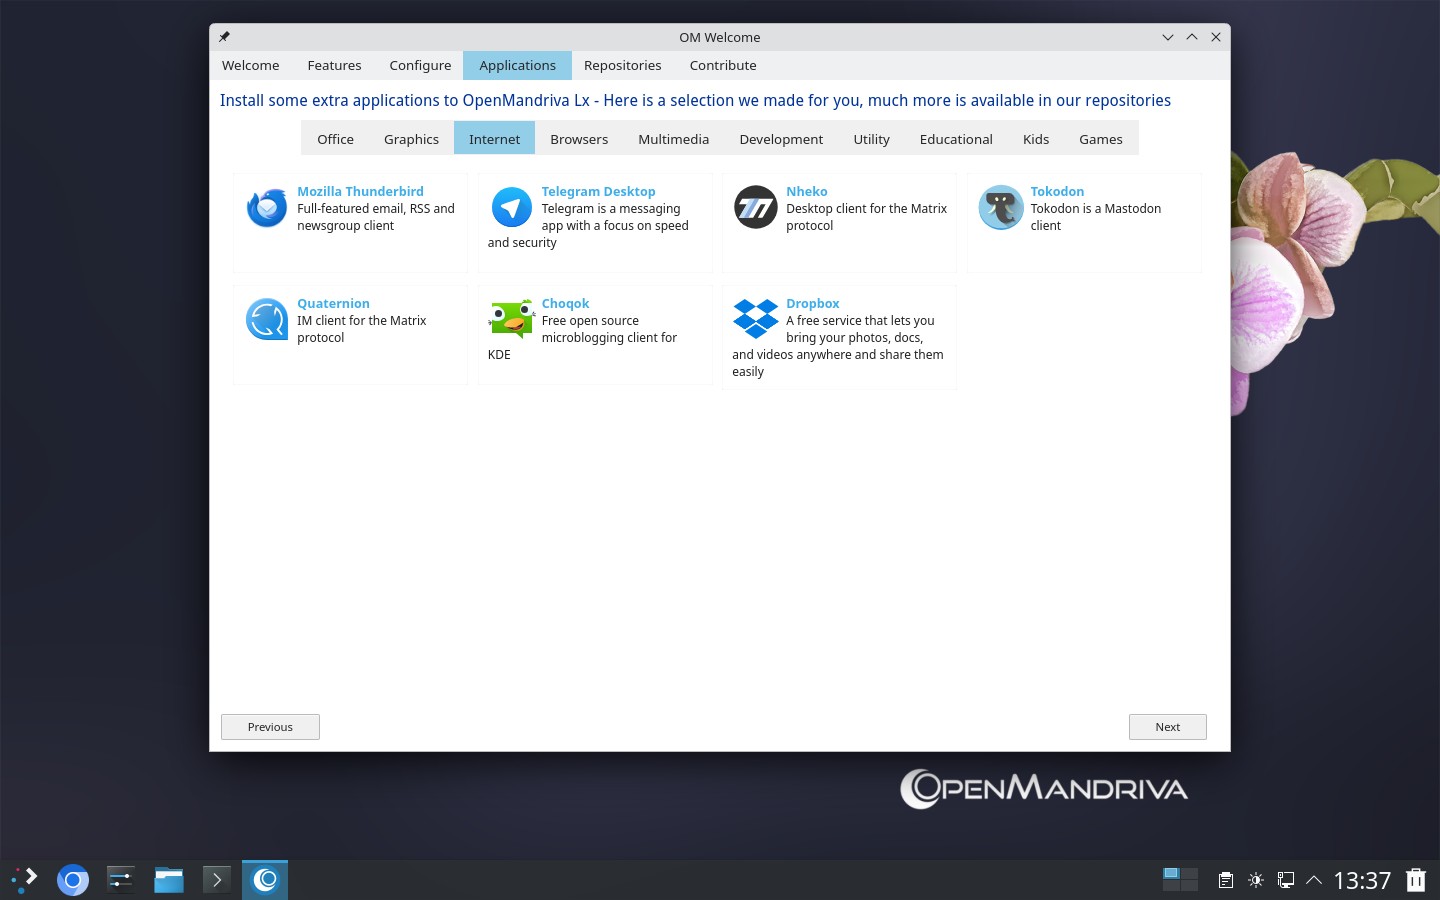This screenshot has width=1440, height=900.
Task: Expand hidden system tray icons
Action: click(x=1315, y=880)
